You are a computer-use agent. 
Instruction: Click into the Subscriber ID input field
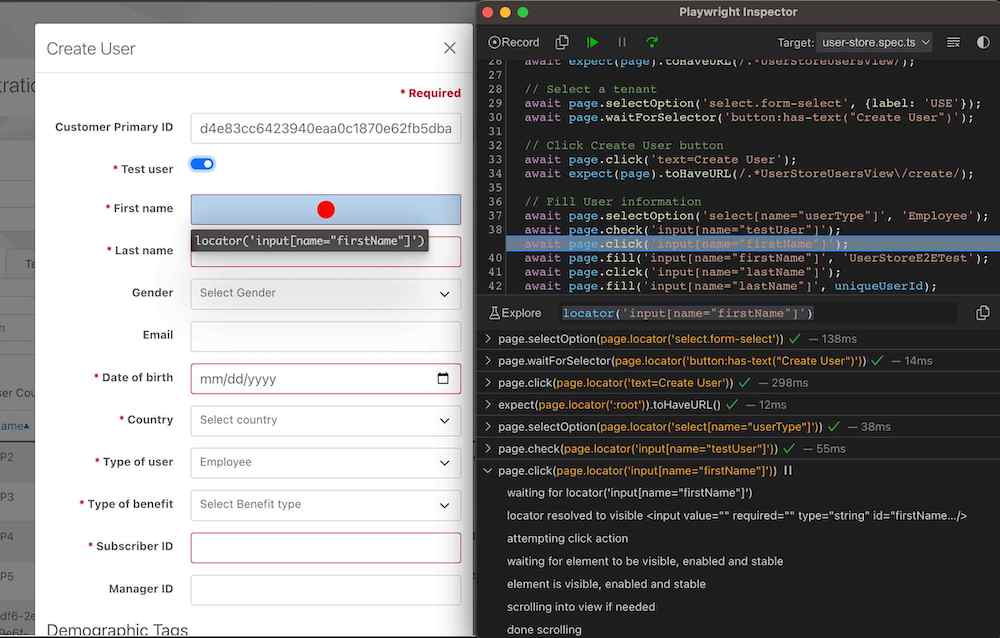(325, 547)
